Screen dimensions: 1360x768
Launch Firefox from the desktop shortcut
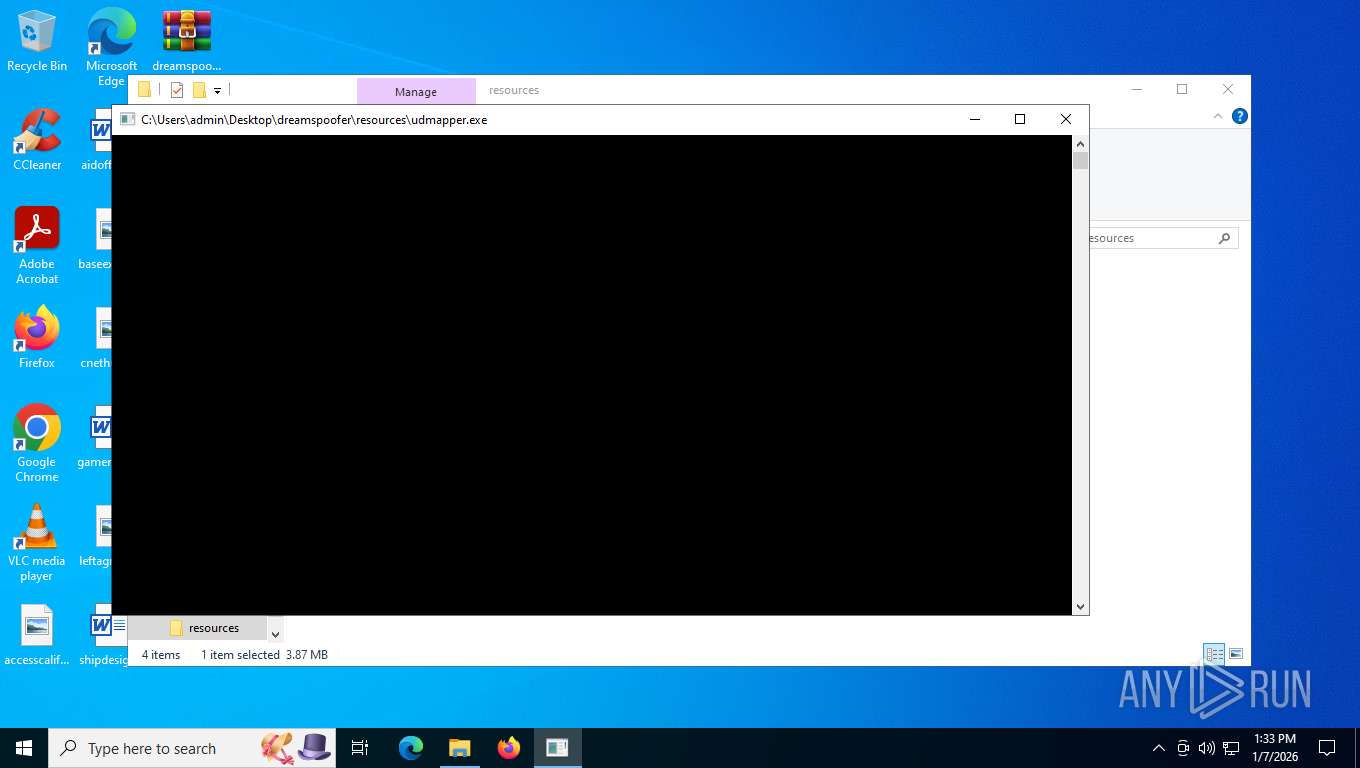click(37, 337)
